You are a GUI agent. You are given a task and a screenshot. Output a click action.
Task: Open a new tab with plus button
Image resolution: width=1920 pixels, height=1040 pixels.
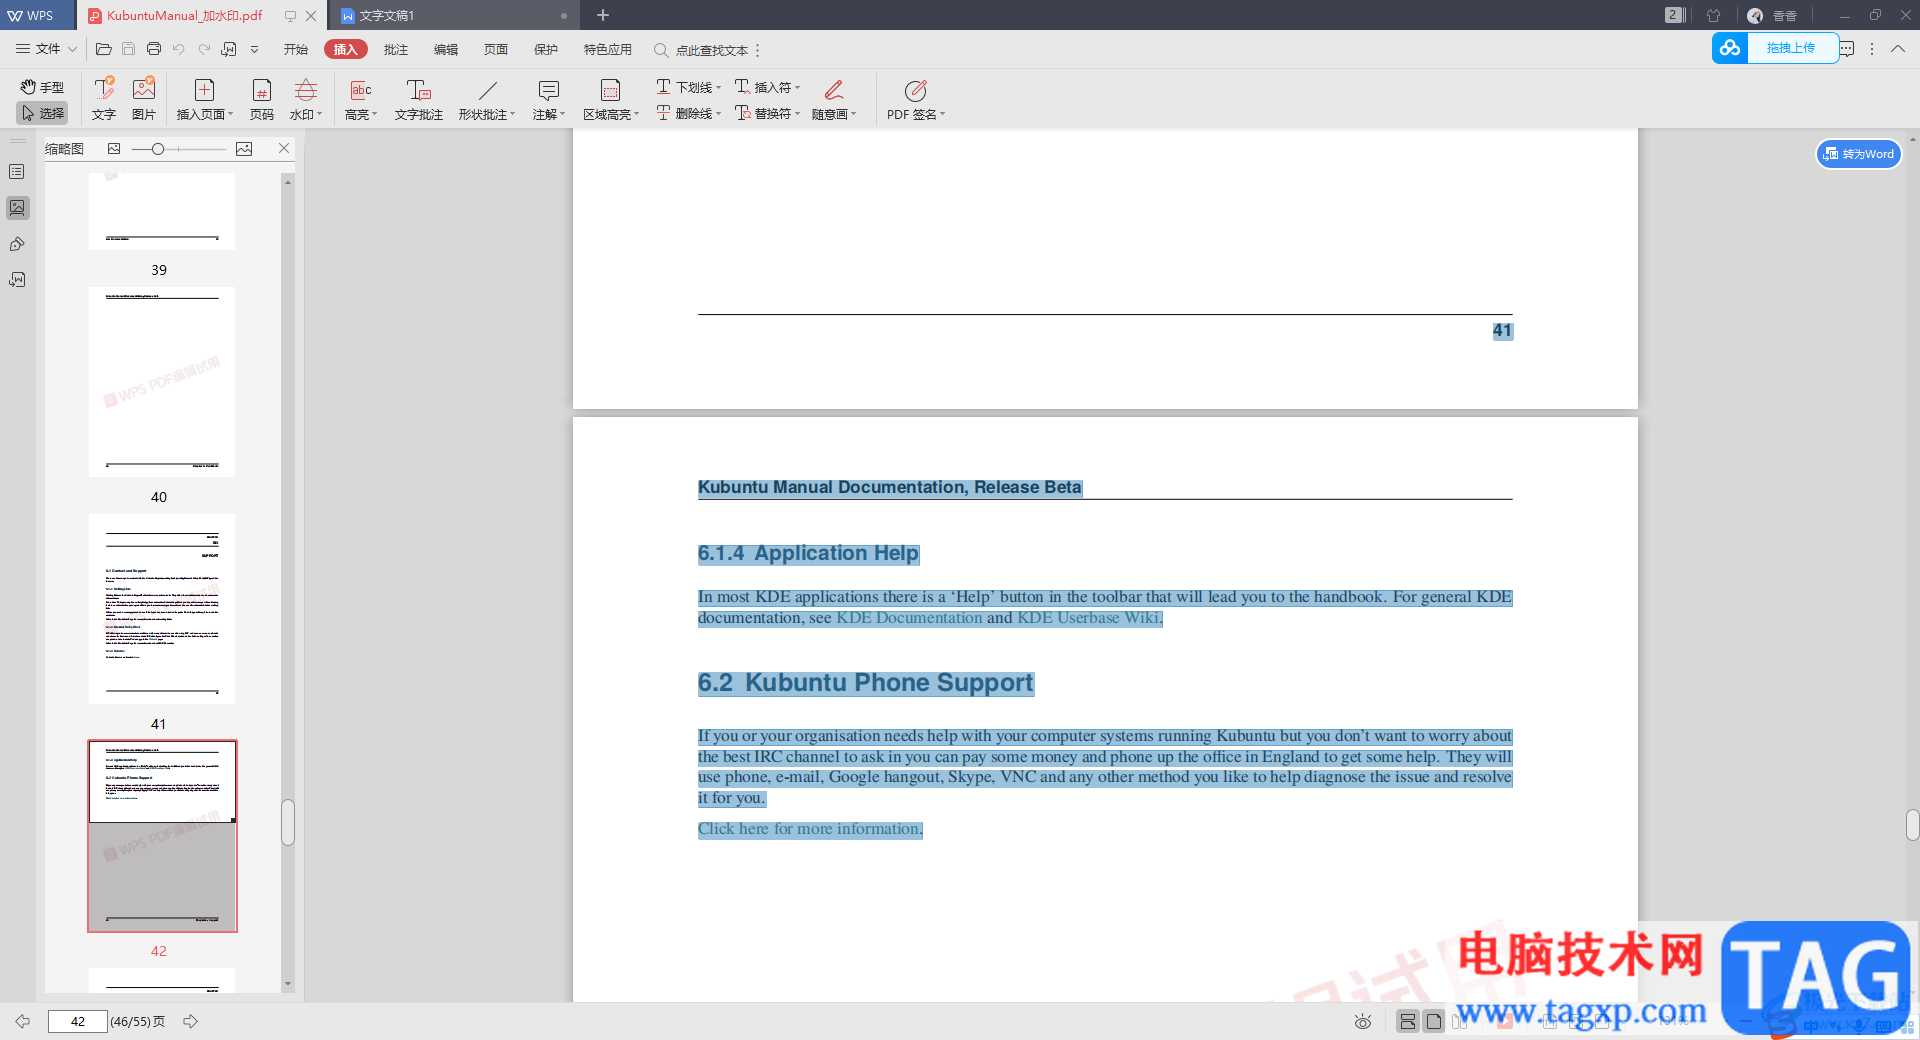(603, 15)
